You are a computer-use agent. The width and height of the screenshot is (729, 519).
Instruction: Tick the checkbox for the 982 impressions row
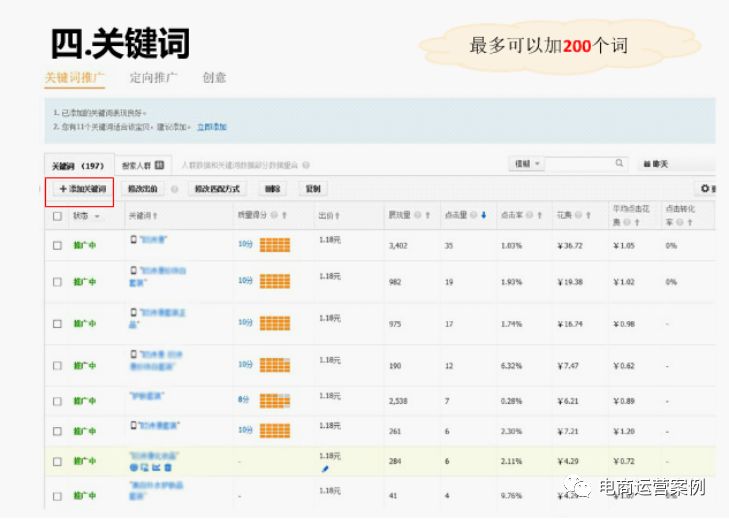[57, 282]
